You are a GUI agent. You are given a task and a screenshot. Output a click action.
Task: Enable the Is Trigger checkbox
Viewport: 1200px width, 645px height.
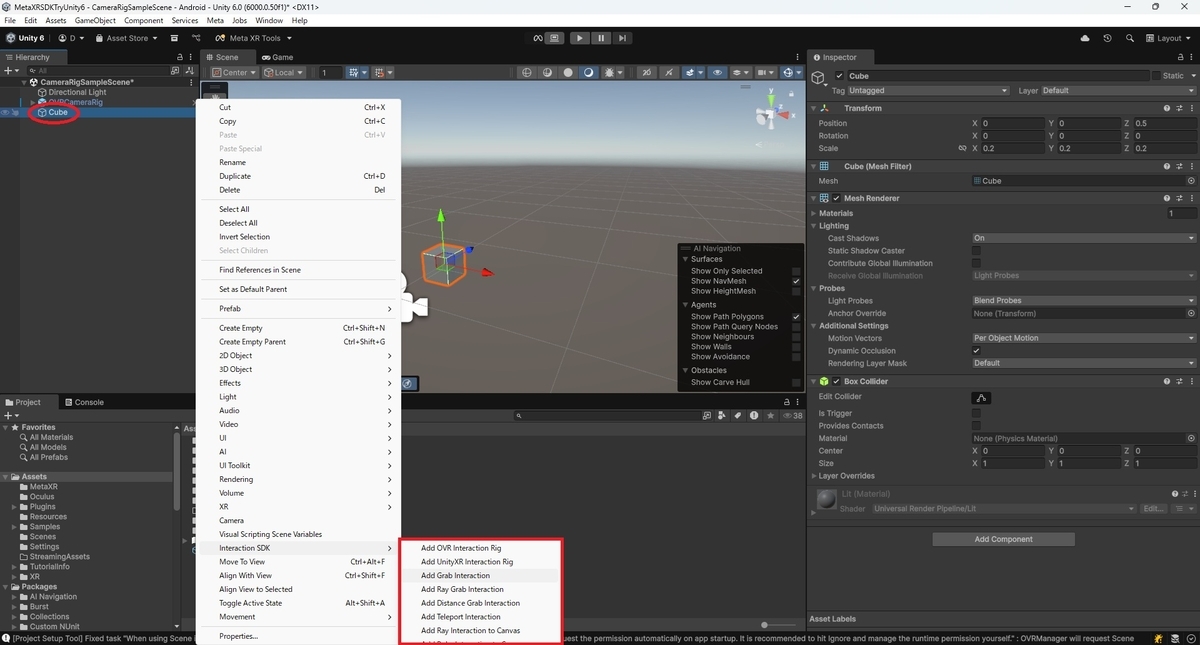(x=976, y=413)
